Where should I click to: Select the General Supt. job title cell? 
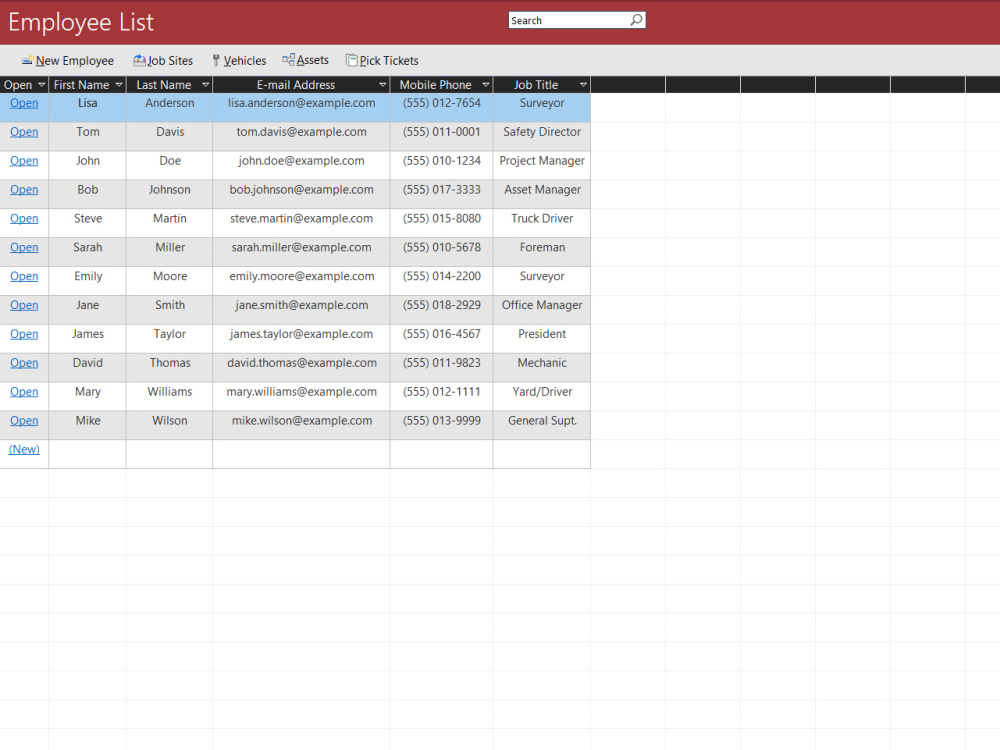pyautogui.click(x=541, y=425)
